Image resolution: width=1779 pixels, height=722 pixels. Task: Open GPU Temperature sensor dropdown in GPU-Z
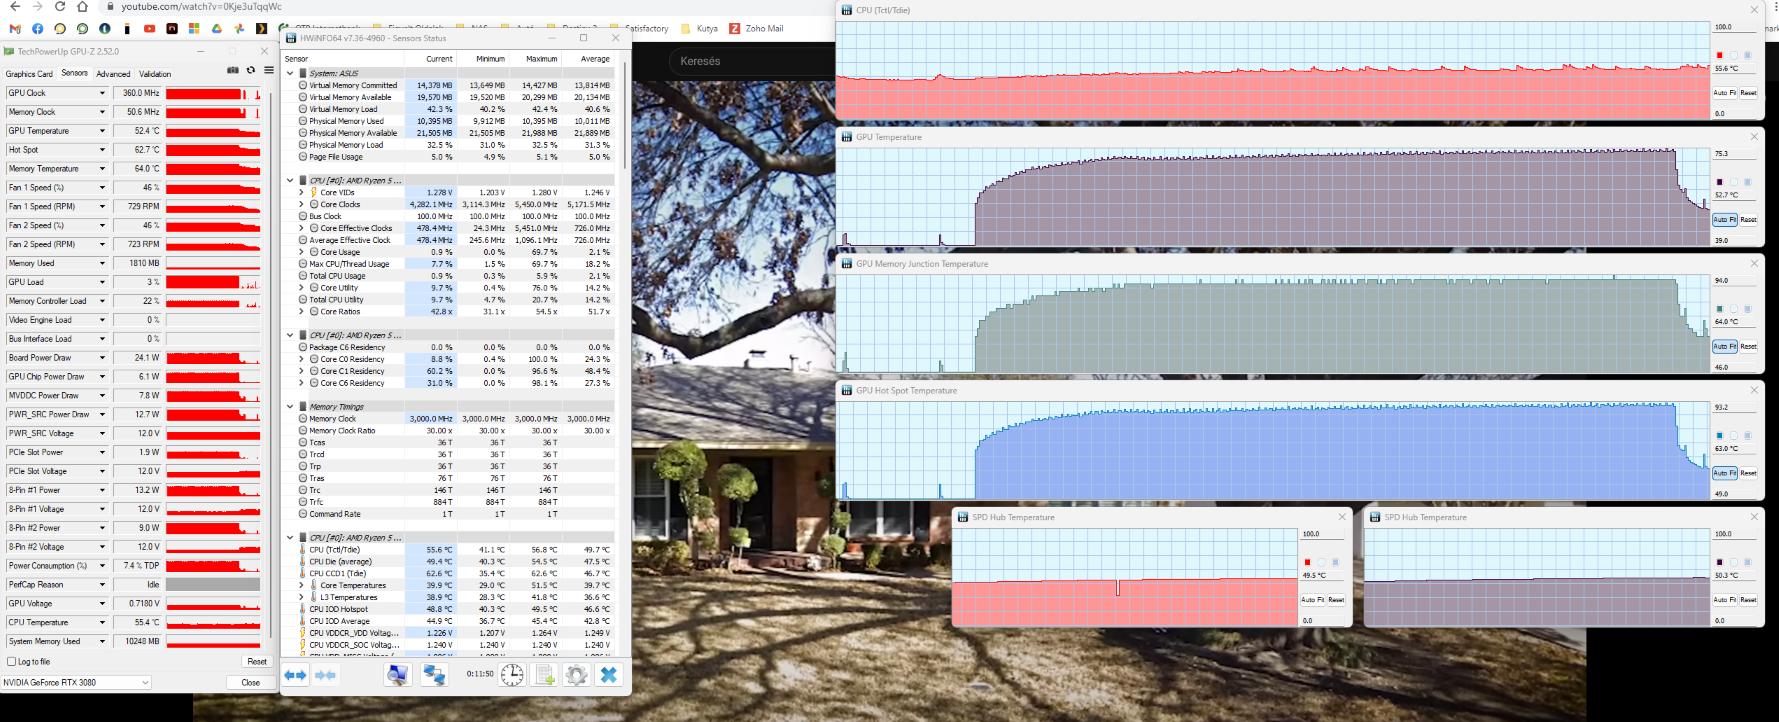click(x=102, y=131)
